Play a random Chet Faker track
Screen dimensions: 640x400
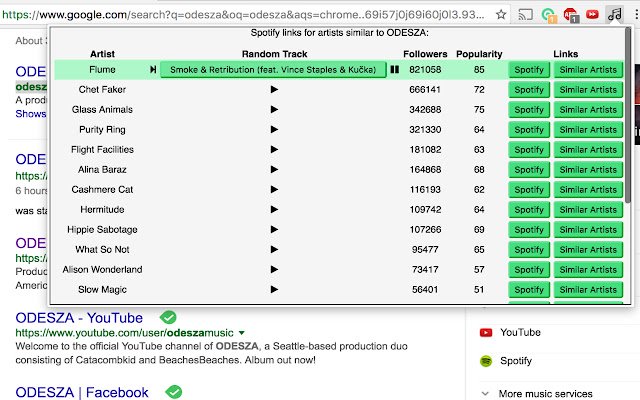[x=274, y=89]
